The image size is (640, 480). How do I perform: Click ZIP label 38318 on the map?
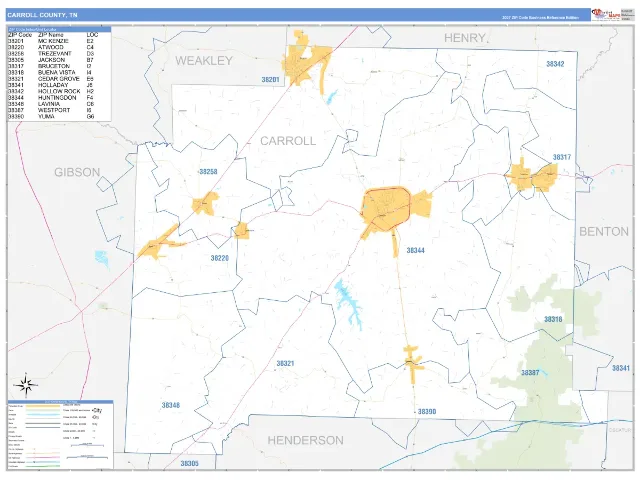tap(553, 319)
